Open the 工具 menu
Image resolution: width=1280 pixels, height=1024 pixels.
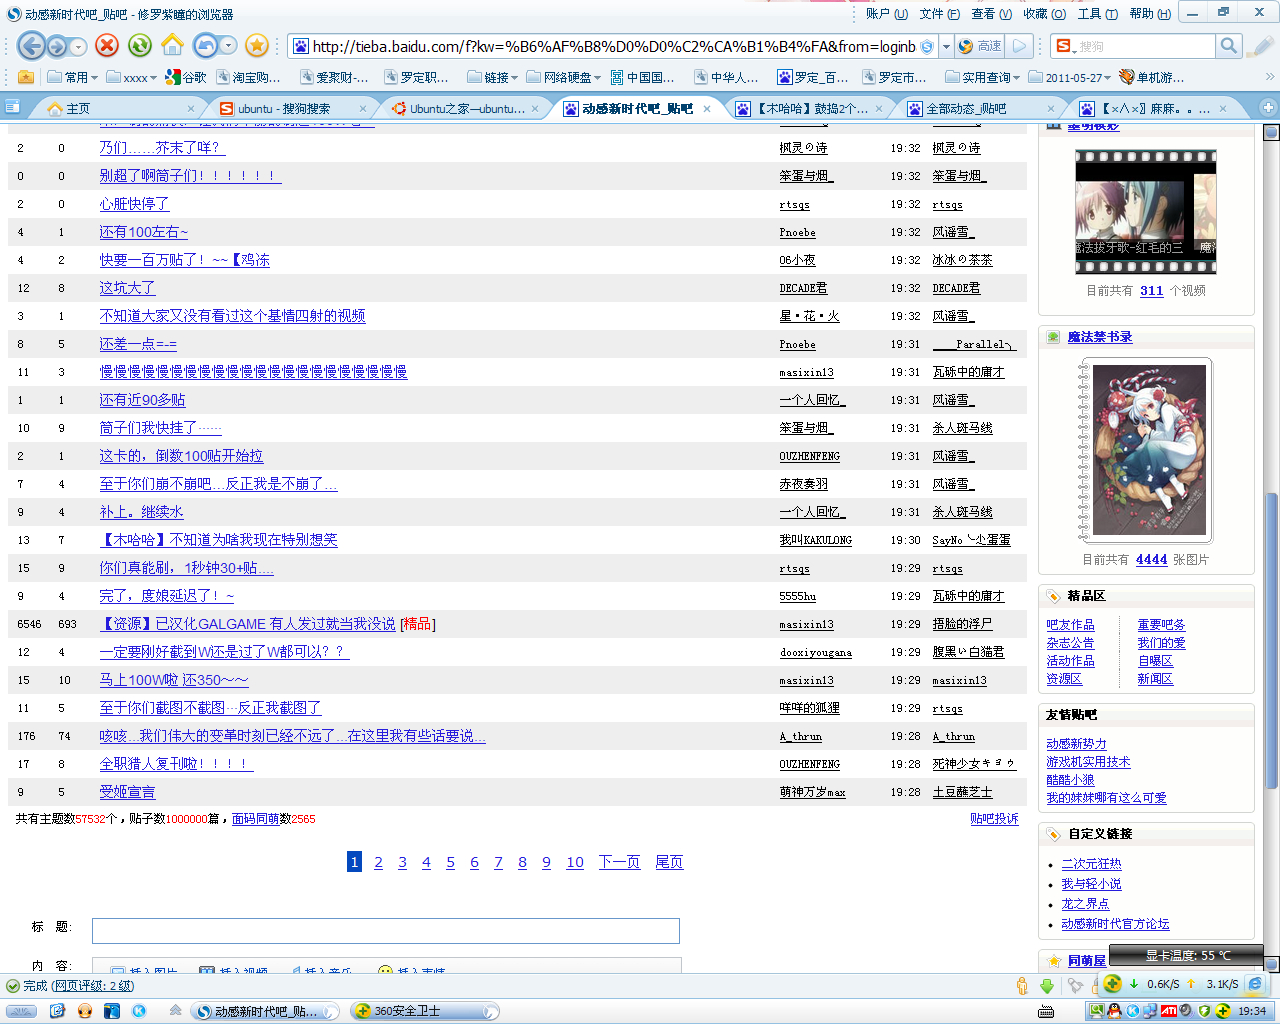tap(1097, 14)
